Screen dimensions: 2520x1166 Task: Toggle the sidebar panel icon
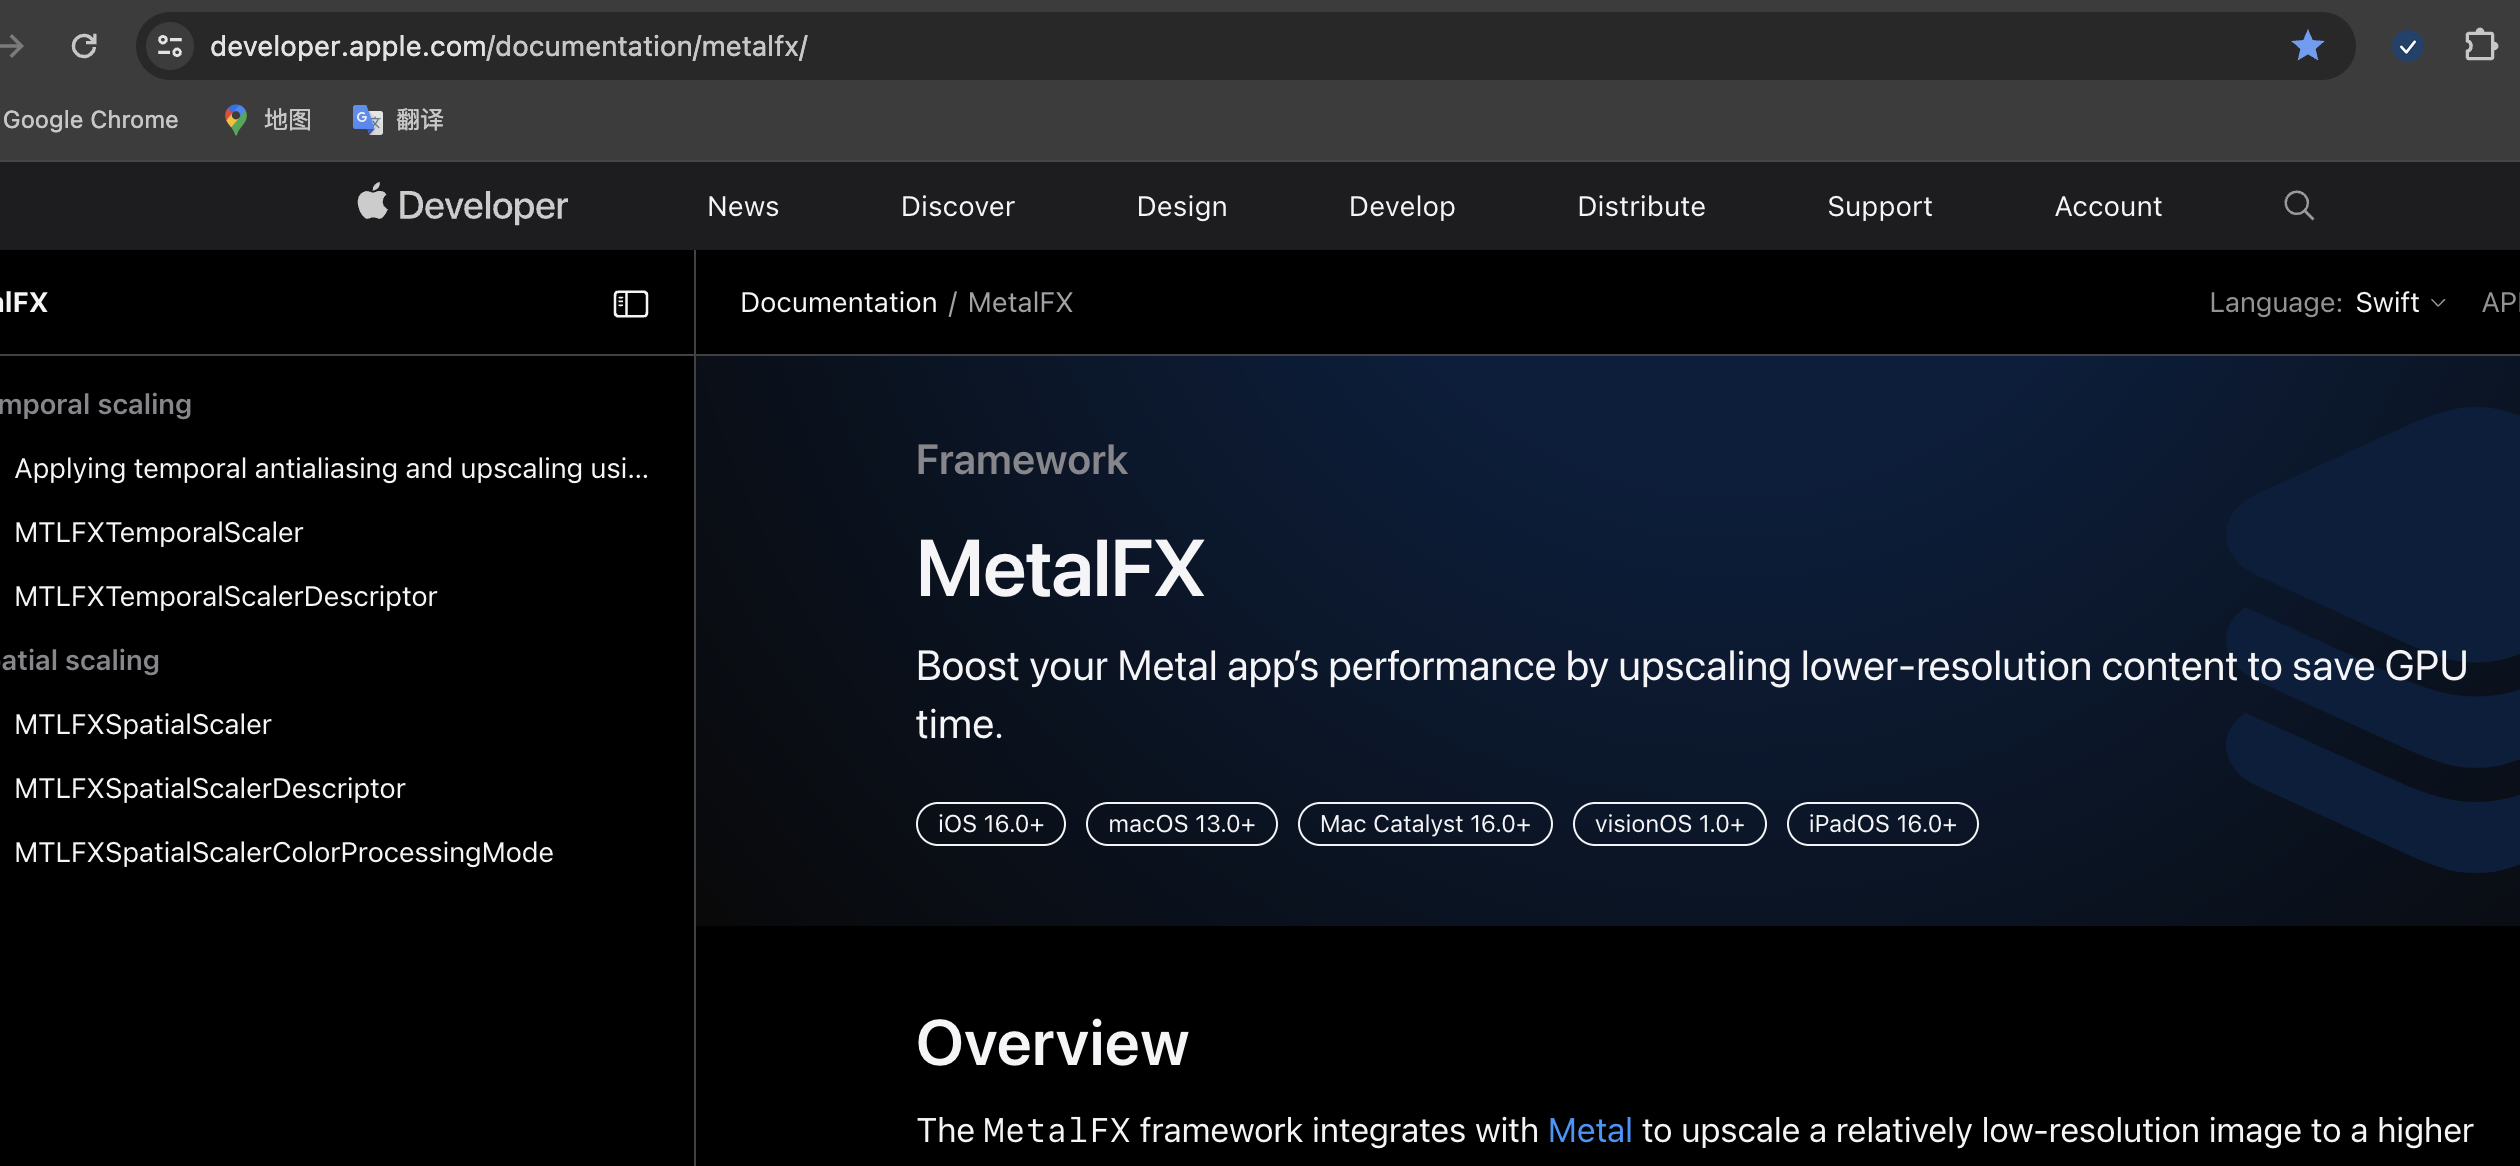click(631, 304)
